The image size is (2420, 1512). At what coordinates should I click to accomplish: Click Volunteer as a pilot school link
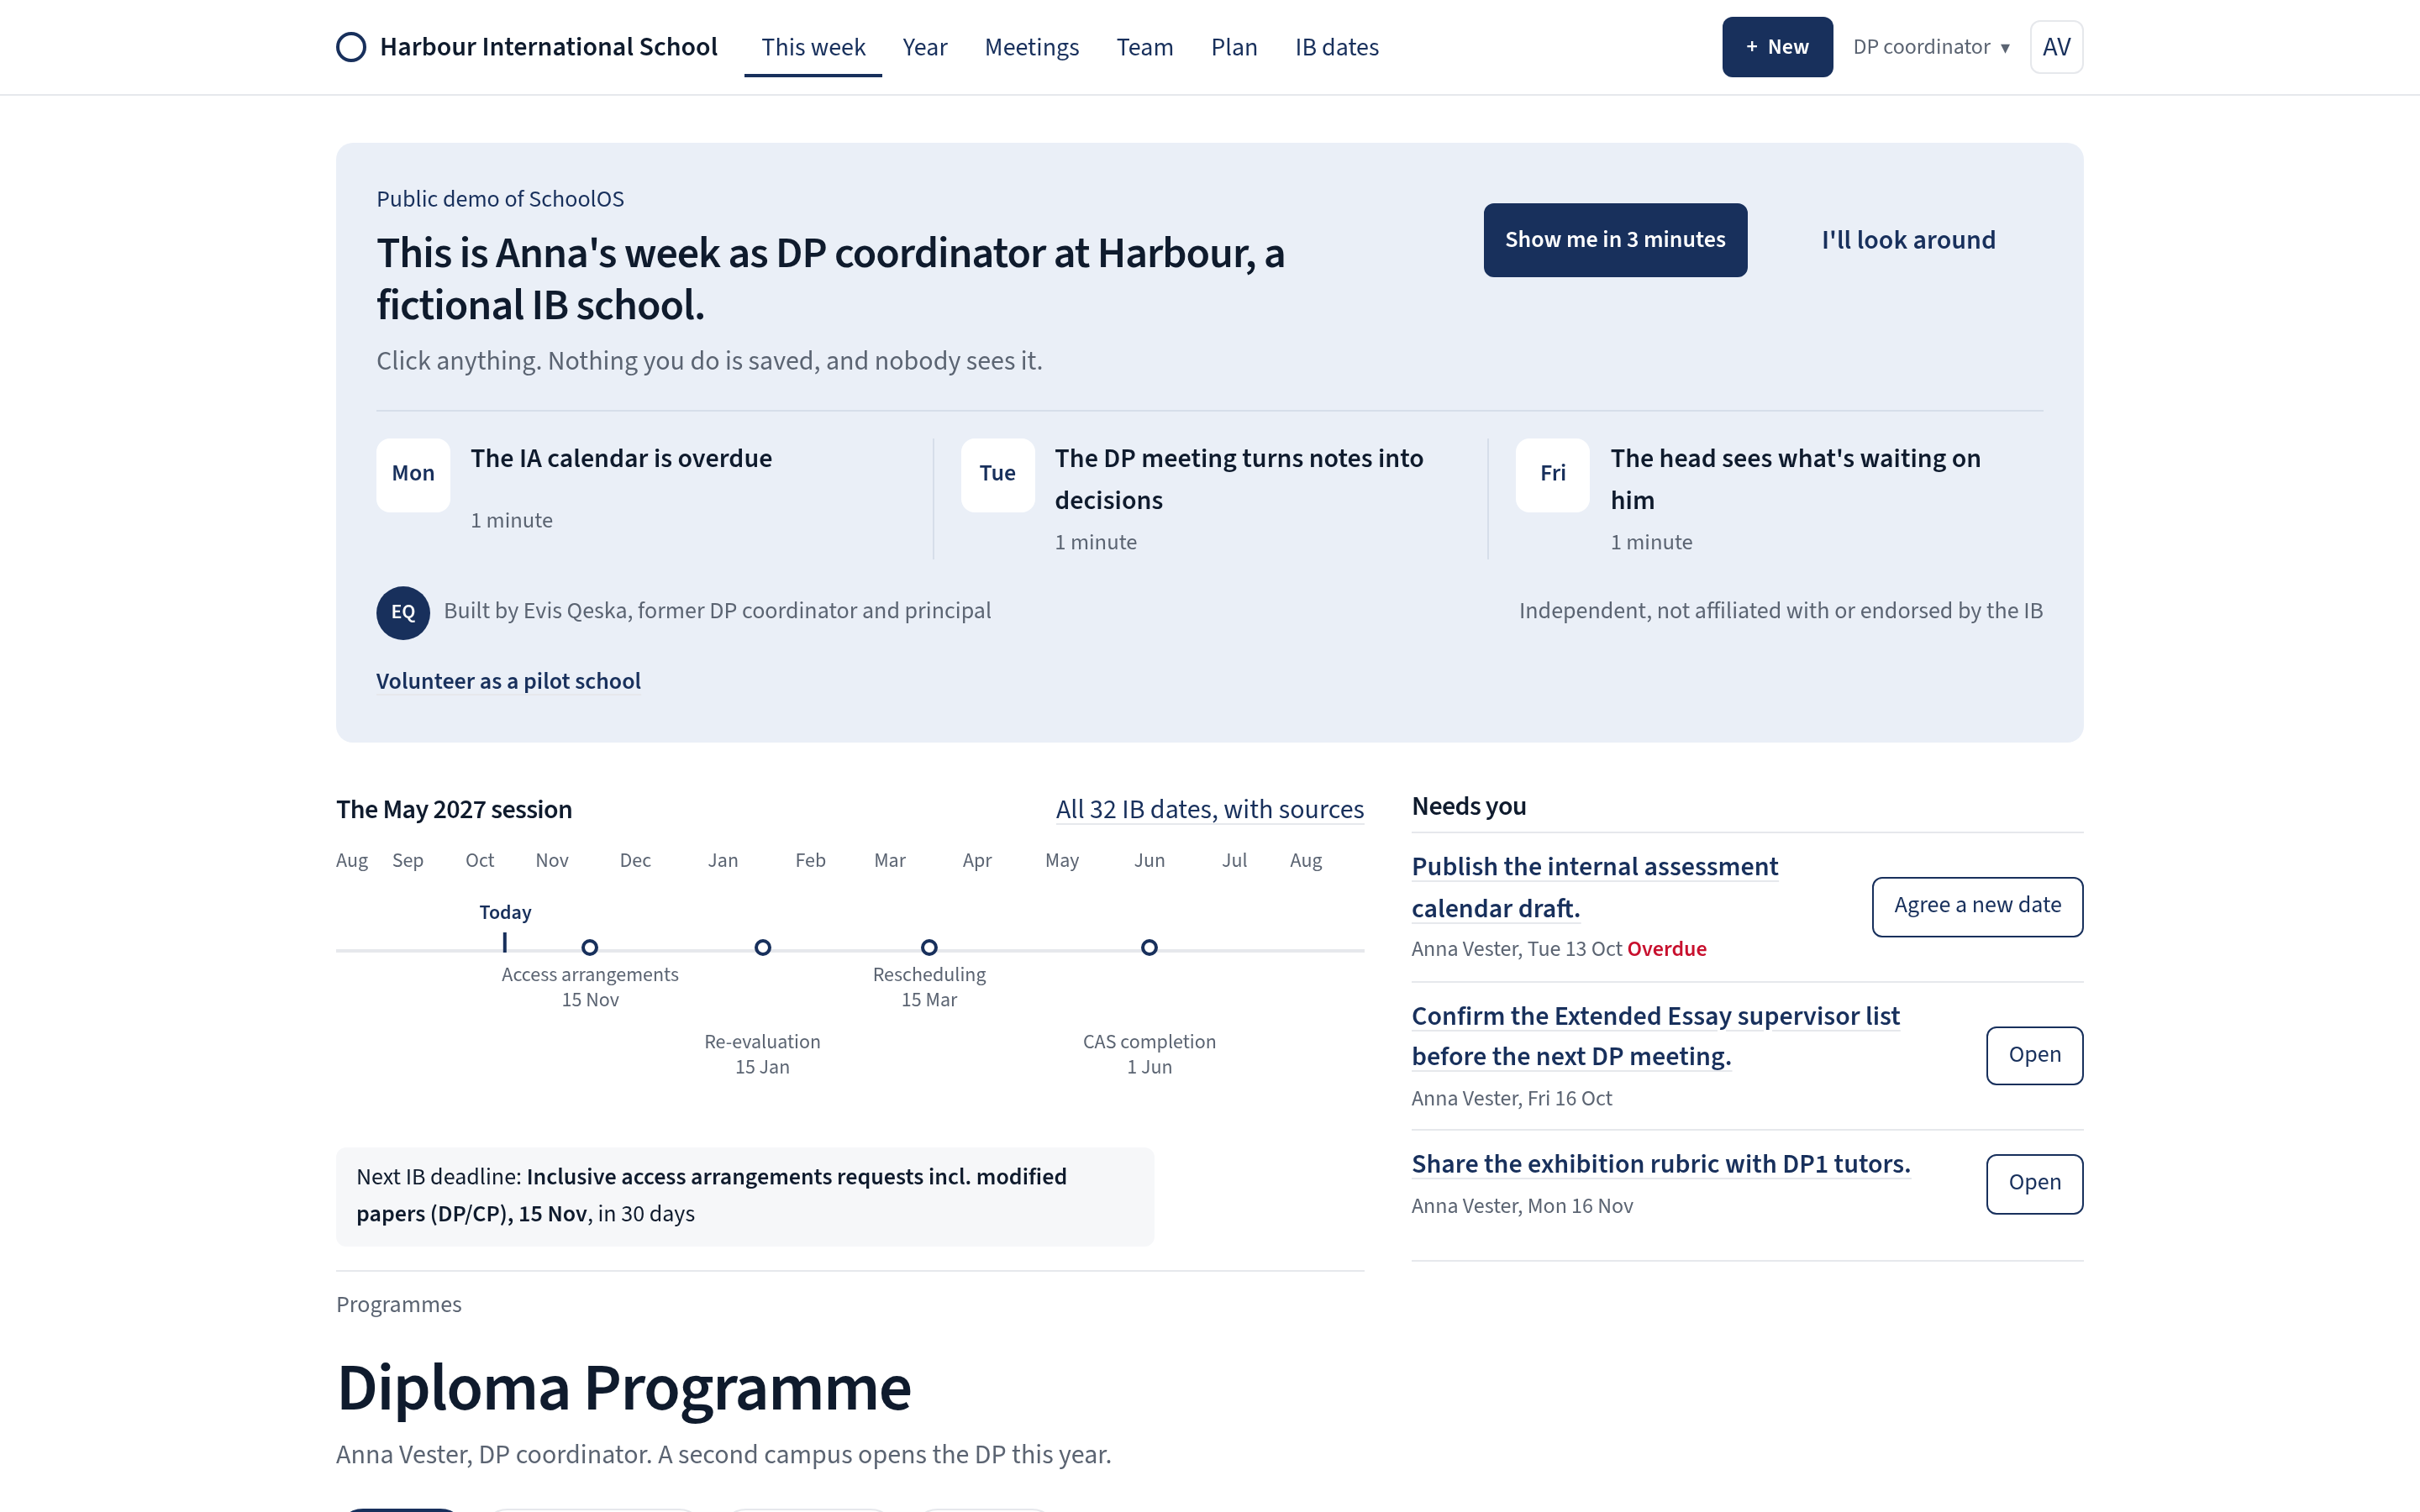(x=508, y=681)
